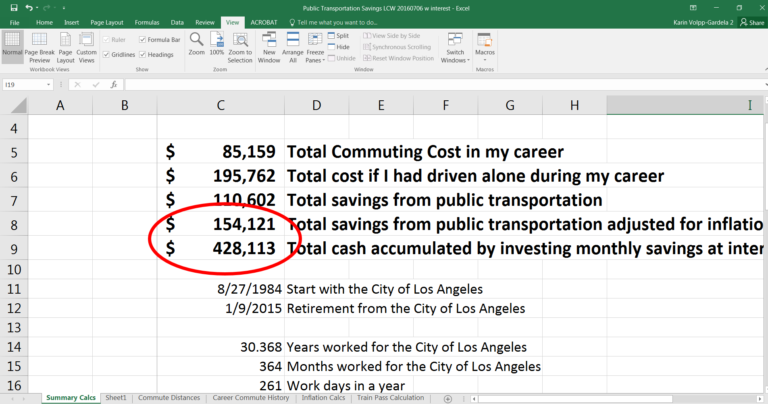Click Hide window button
768x404 pixels.
tap(338, 47)
